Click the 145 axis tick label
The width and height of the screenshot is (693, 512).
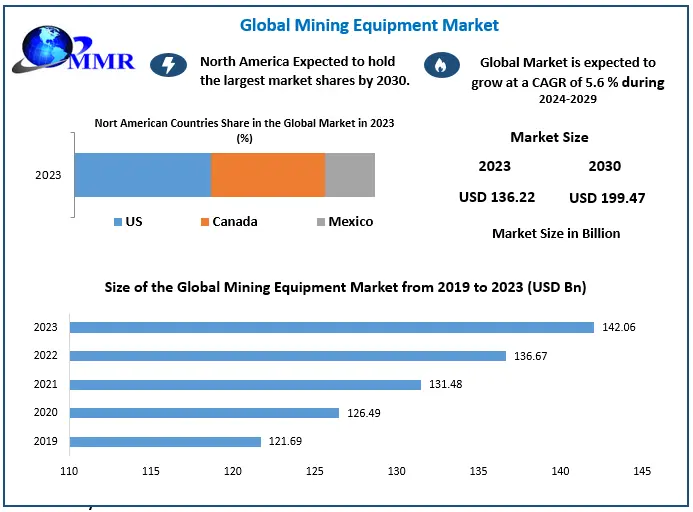point(642,471)
